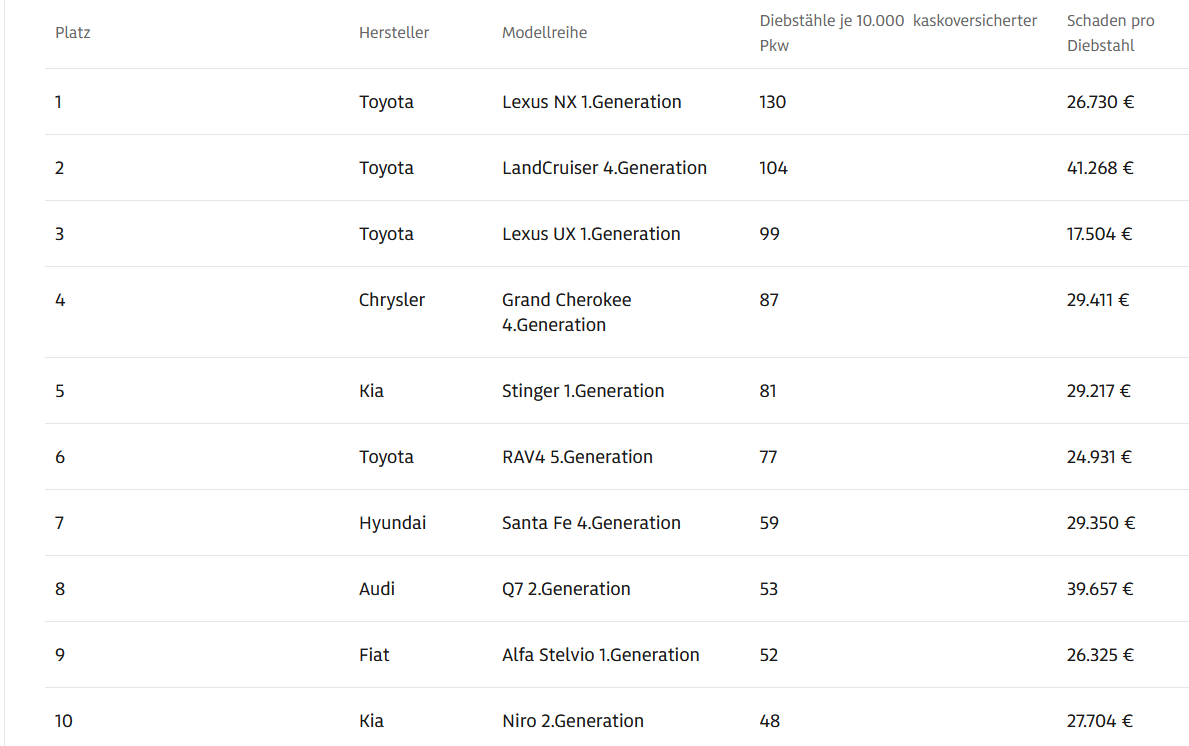Select 'Santa Fe 4.Generation' cell
Image resolution: width=1189 pixels, height=746 pixels.
click(591, 522)
